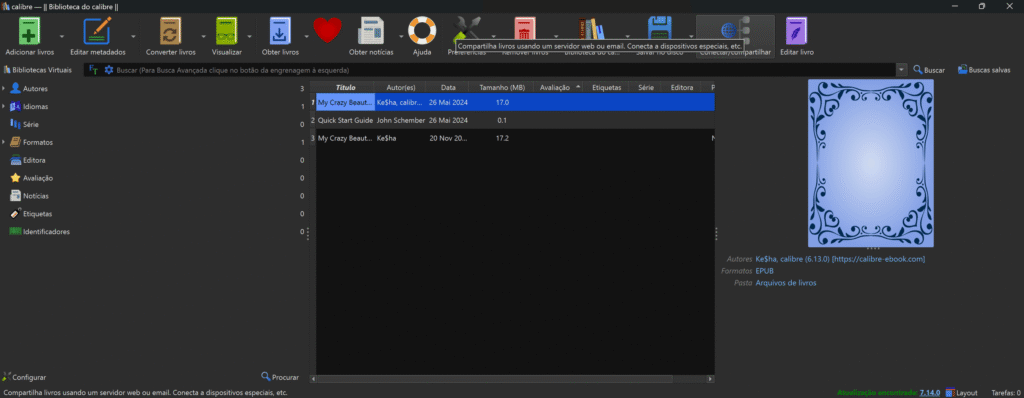Open search history dropdown arrow

(902, 70)
